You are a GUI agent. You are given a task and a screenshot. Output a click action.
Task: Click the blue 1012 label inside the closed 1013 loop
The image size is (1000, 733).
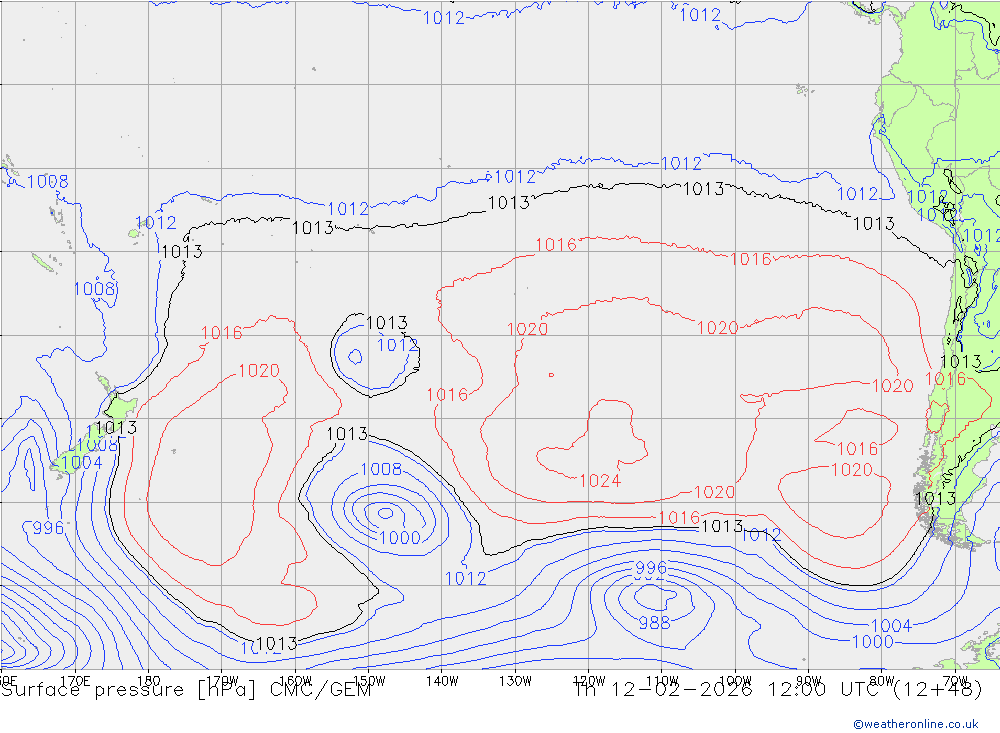click(x=397, y=345)
